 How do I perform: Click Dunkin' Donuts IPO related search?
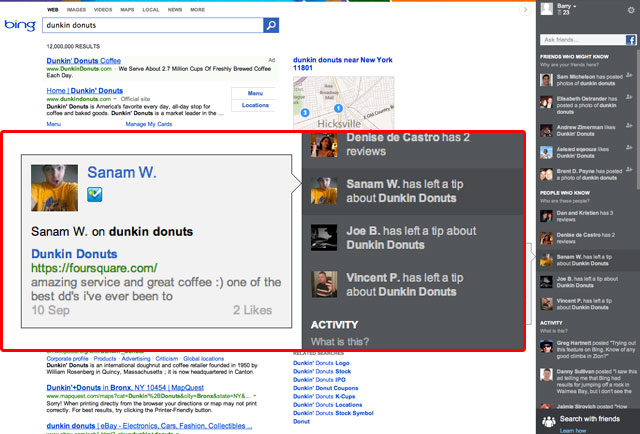(x=319, y=380)
